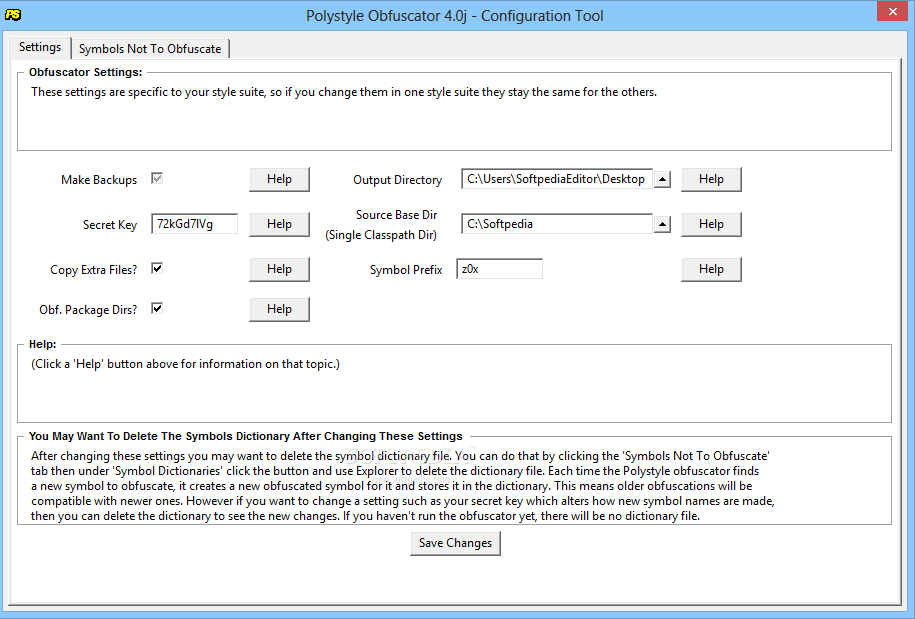Click the Save Changes button
This screenshot has width=915, height=619.
[x=455, y=543]
